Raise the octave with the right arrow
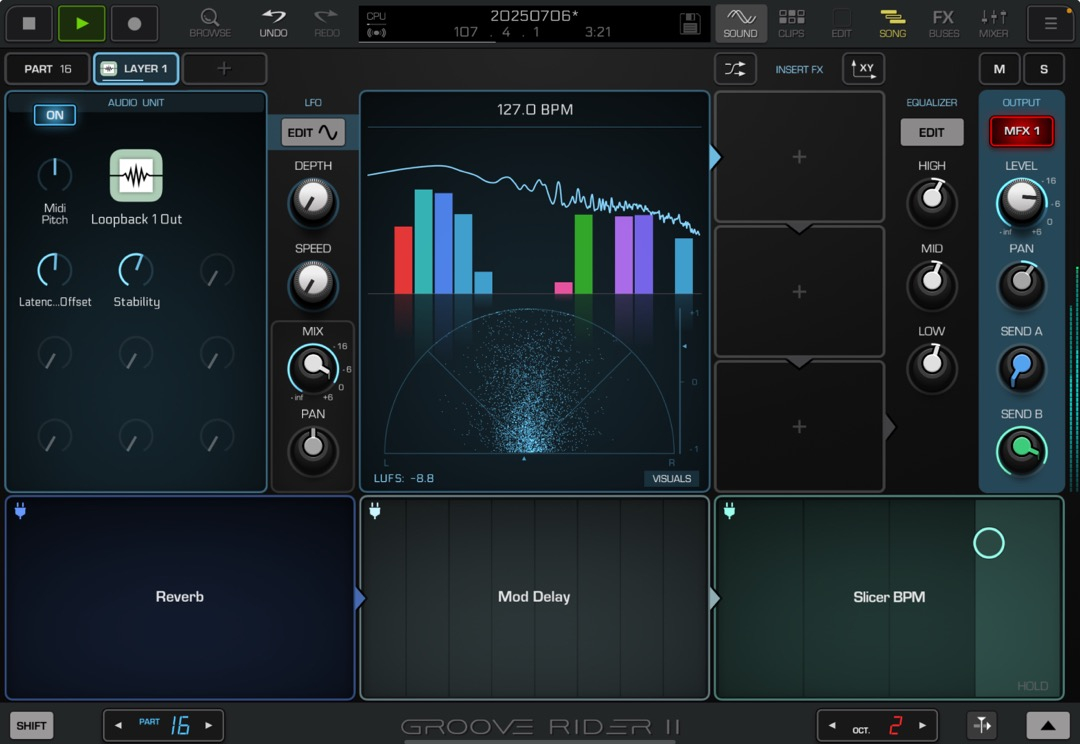1080x744 pixels. tap(922, 725)
